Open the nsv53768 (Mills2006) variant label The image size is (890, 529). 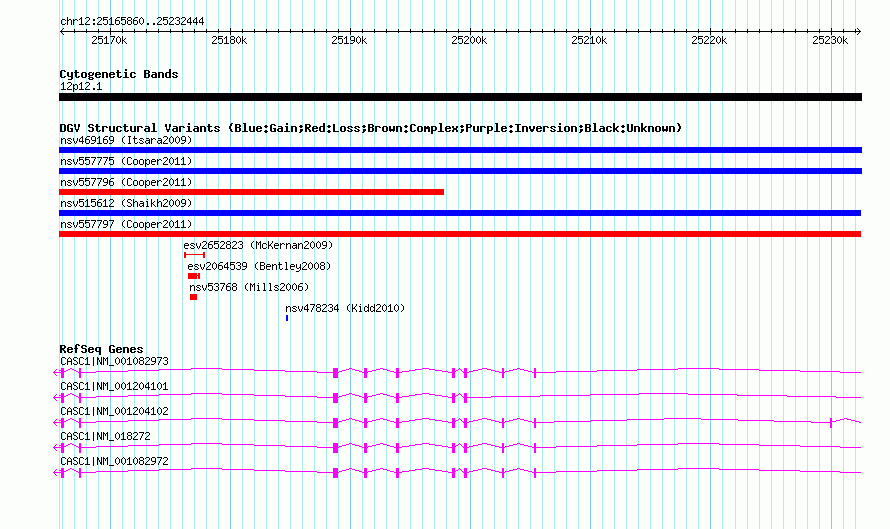click(x=249, y=287)
